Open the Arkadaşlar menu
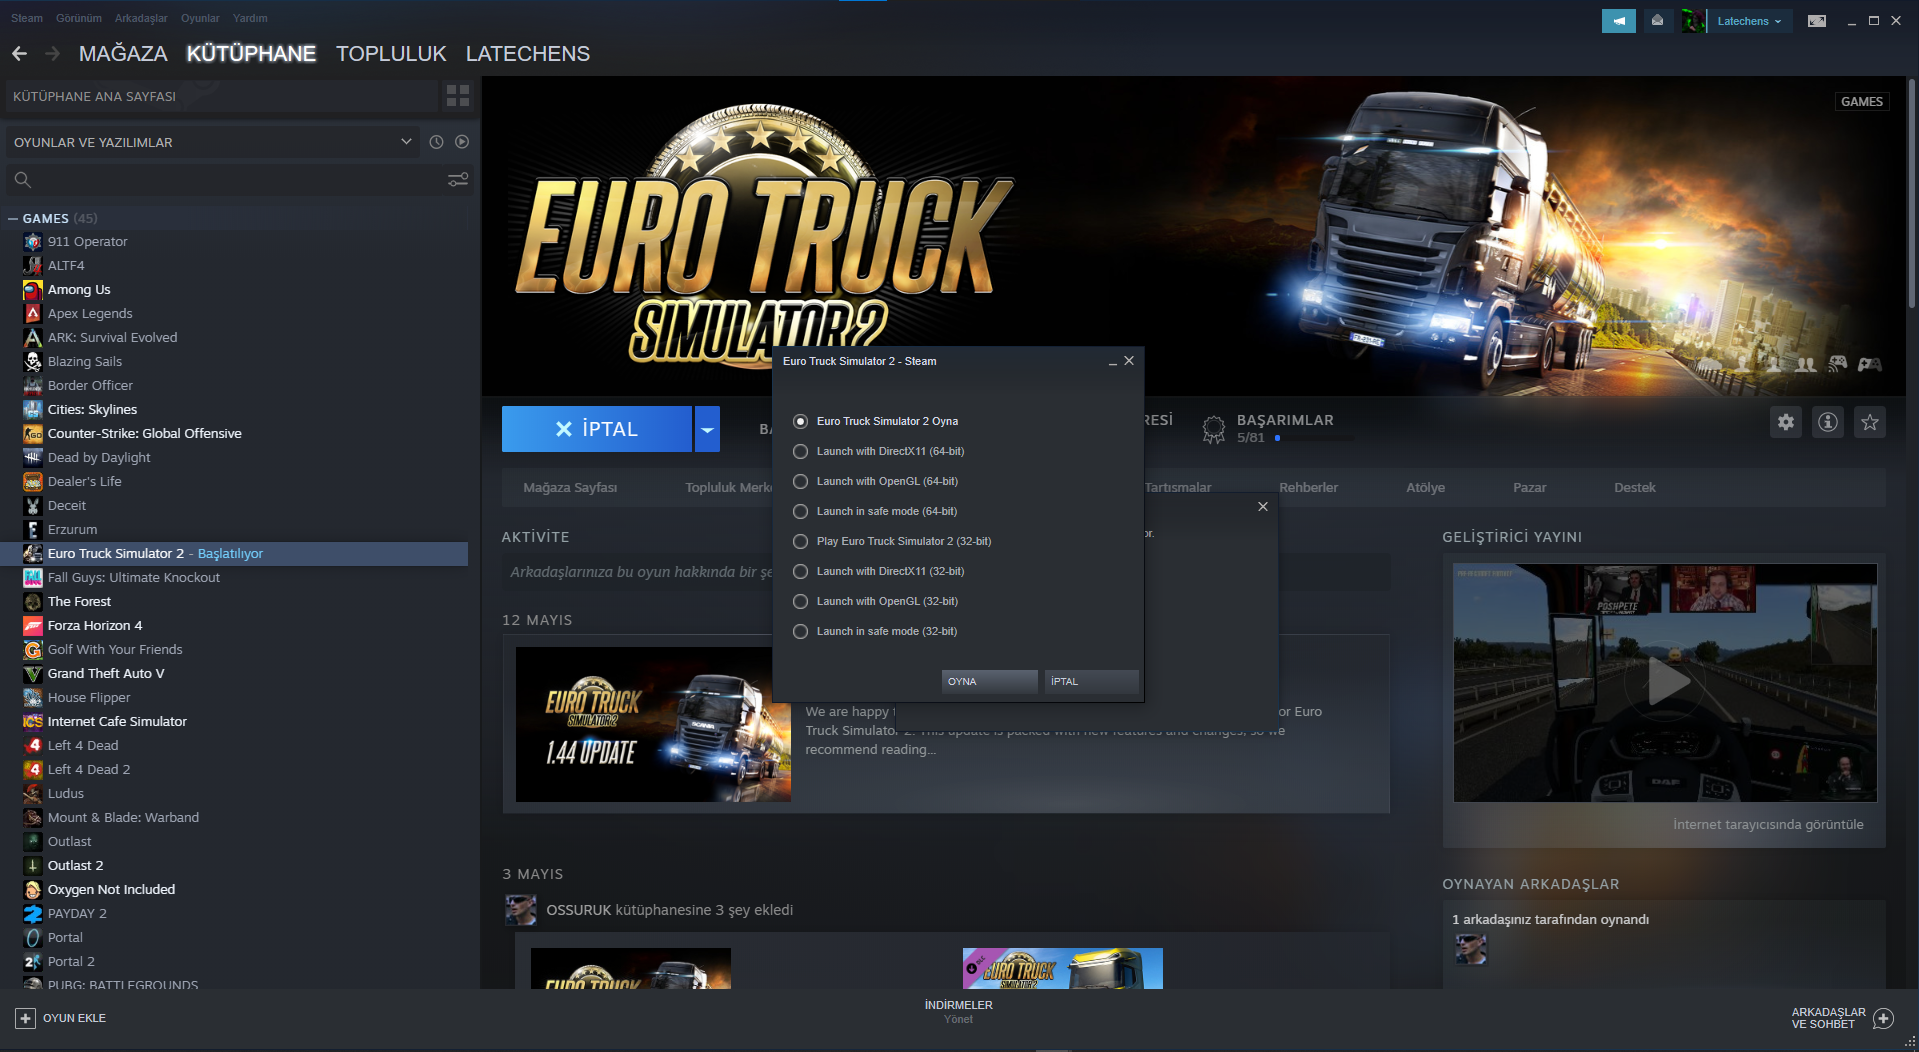Screen dimensions: 1919x1052 (x=141, y=18)
